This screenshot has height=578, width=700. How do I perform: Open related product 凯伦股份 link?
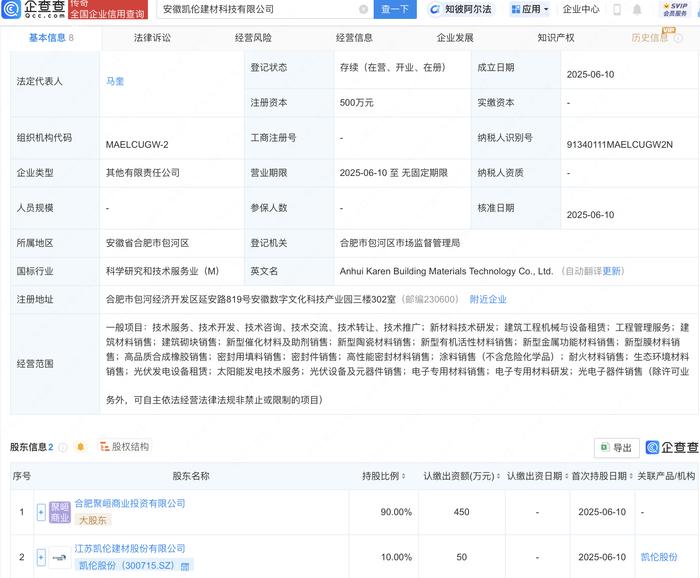[x=659, y=557]
